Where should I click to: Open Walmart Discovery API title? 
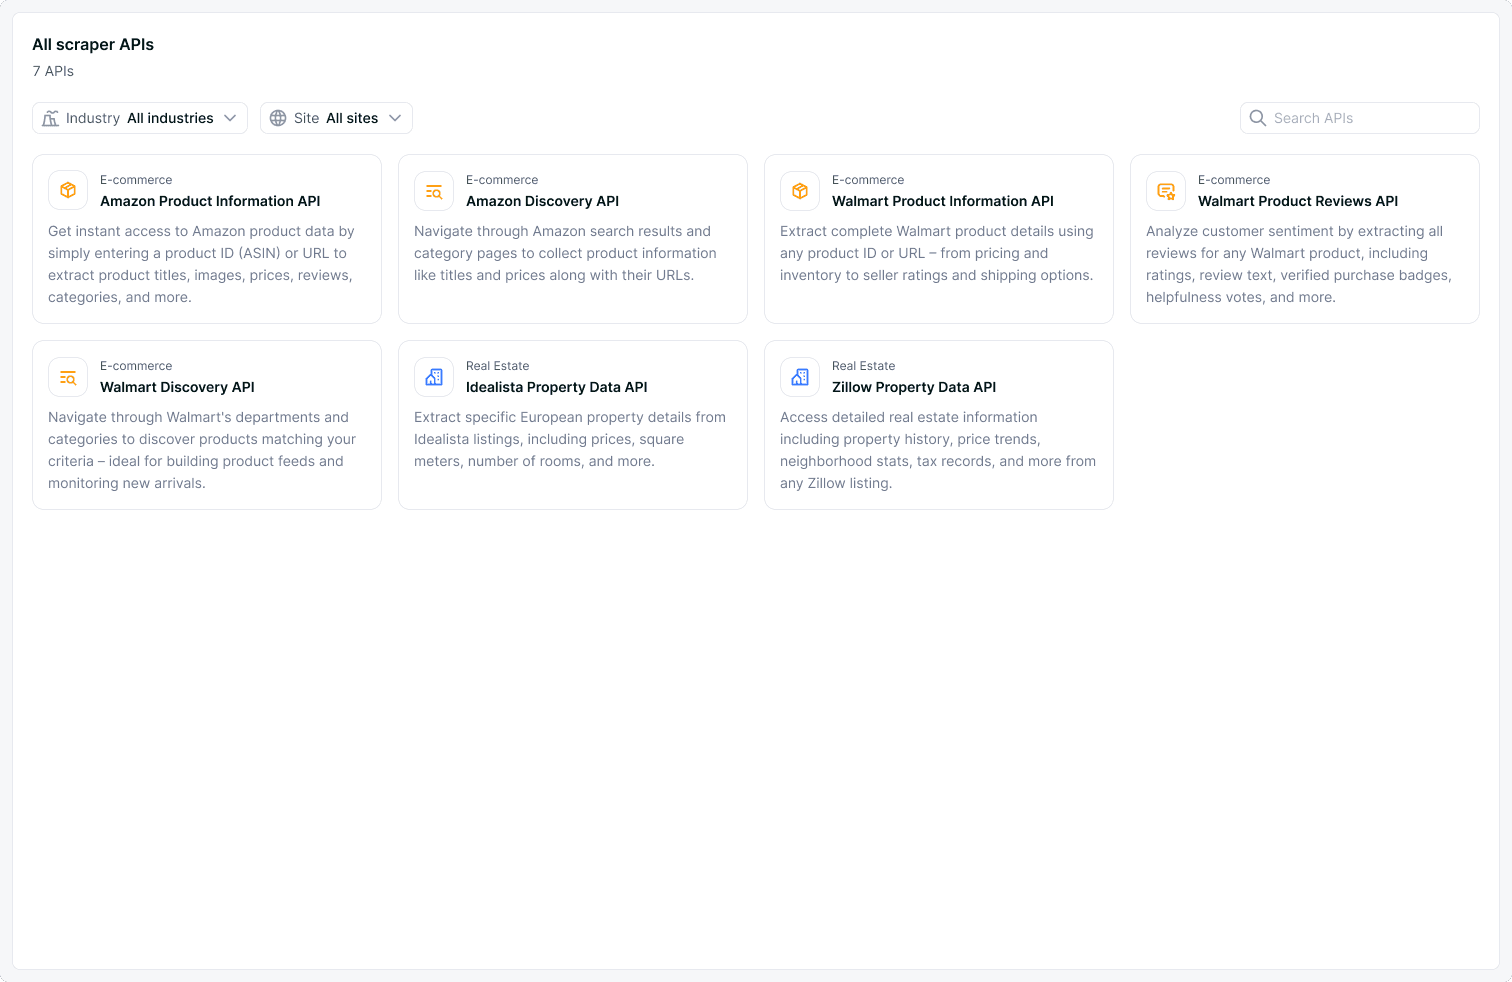[x=177, y=387]
